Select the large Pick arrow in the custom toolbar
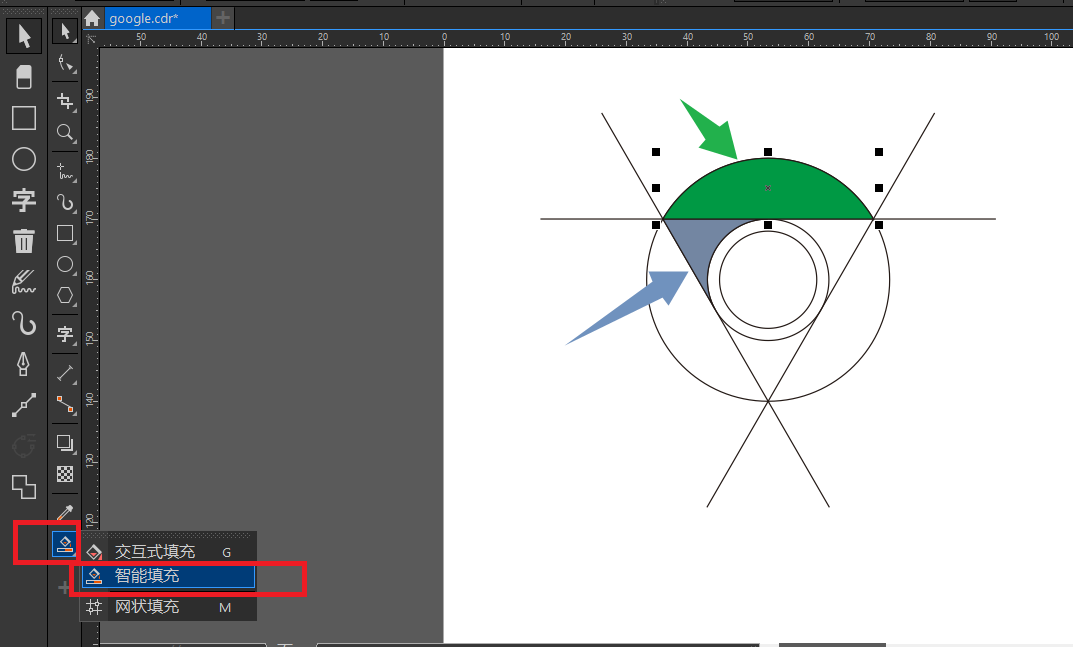The image size is (1073, 647). [x=24, y=36]
